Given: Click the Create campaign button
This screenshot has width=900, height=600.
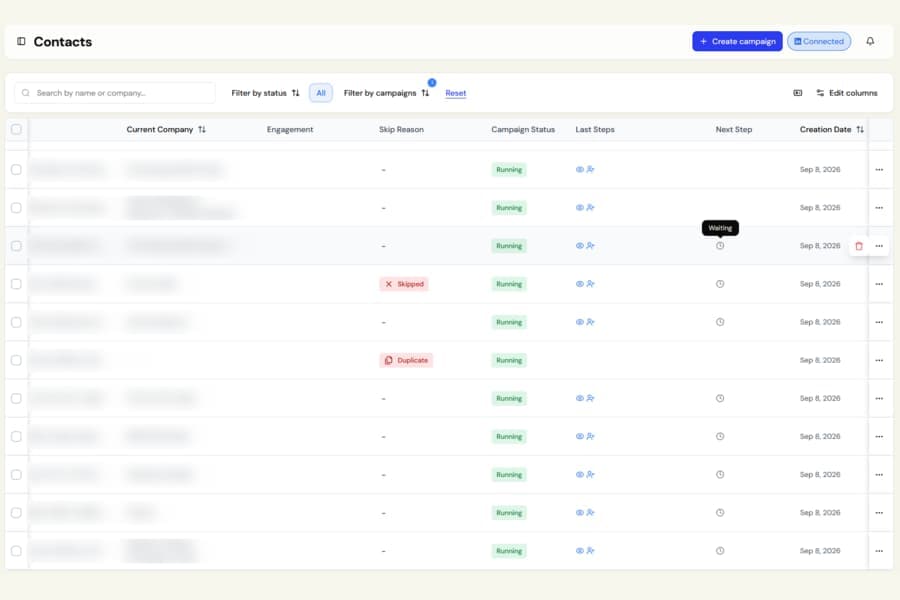Looking at the screenshot, I should point(737,41).
